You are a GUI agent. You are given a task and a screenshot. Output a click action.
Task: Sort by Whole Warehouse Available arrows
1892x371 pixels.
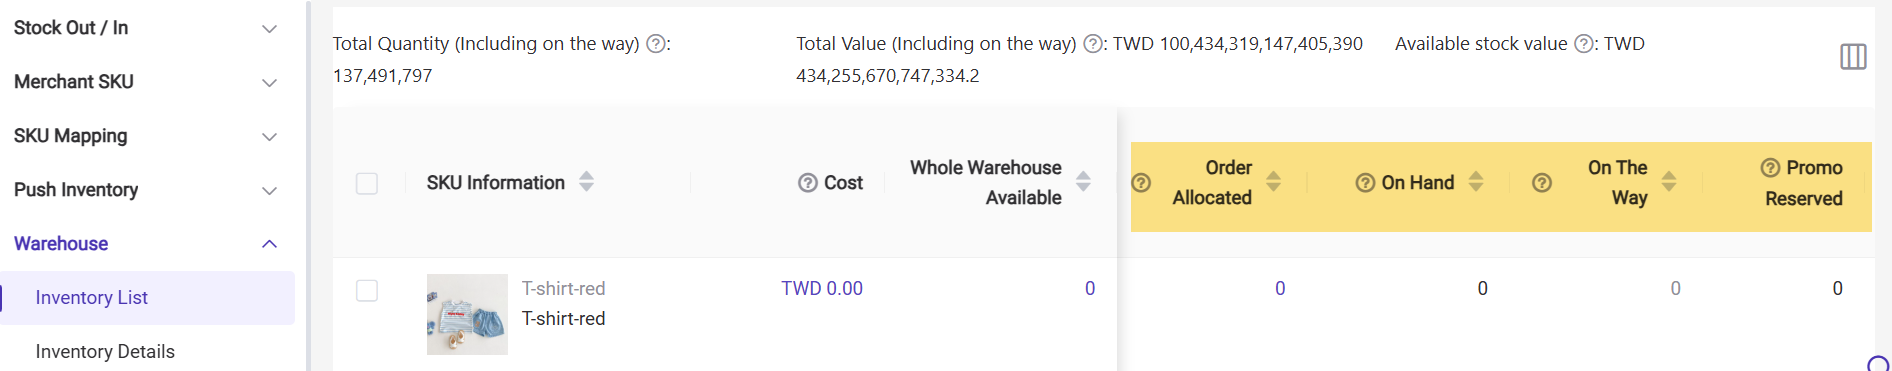point(1083,182)
